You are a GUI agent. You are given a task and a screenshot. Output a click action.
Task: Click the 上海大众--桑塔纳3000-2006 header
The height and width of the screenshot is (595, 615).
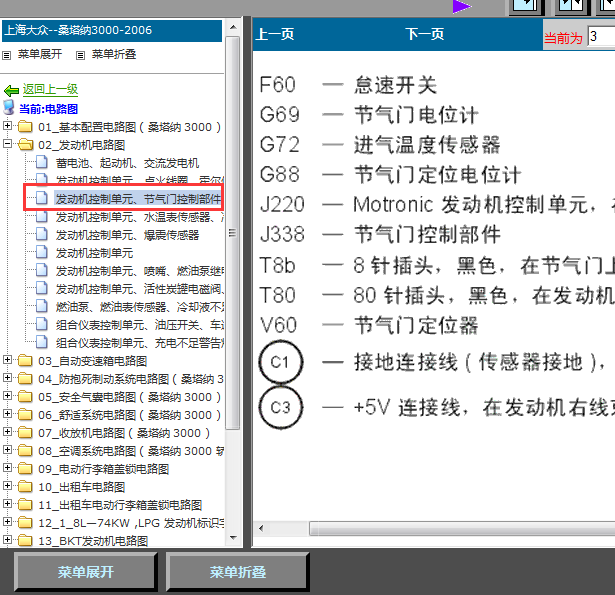pos(112,31)
